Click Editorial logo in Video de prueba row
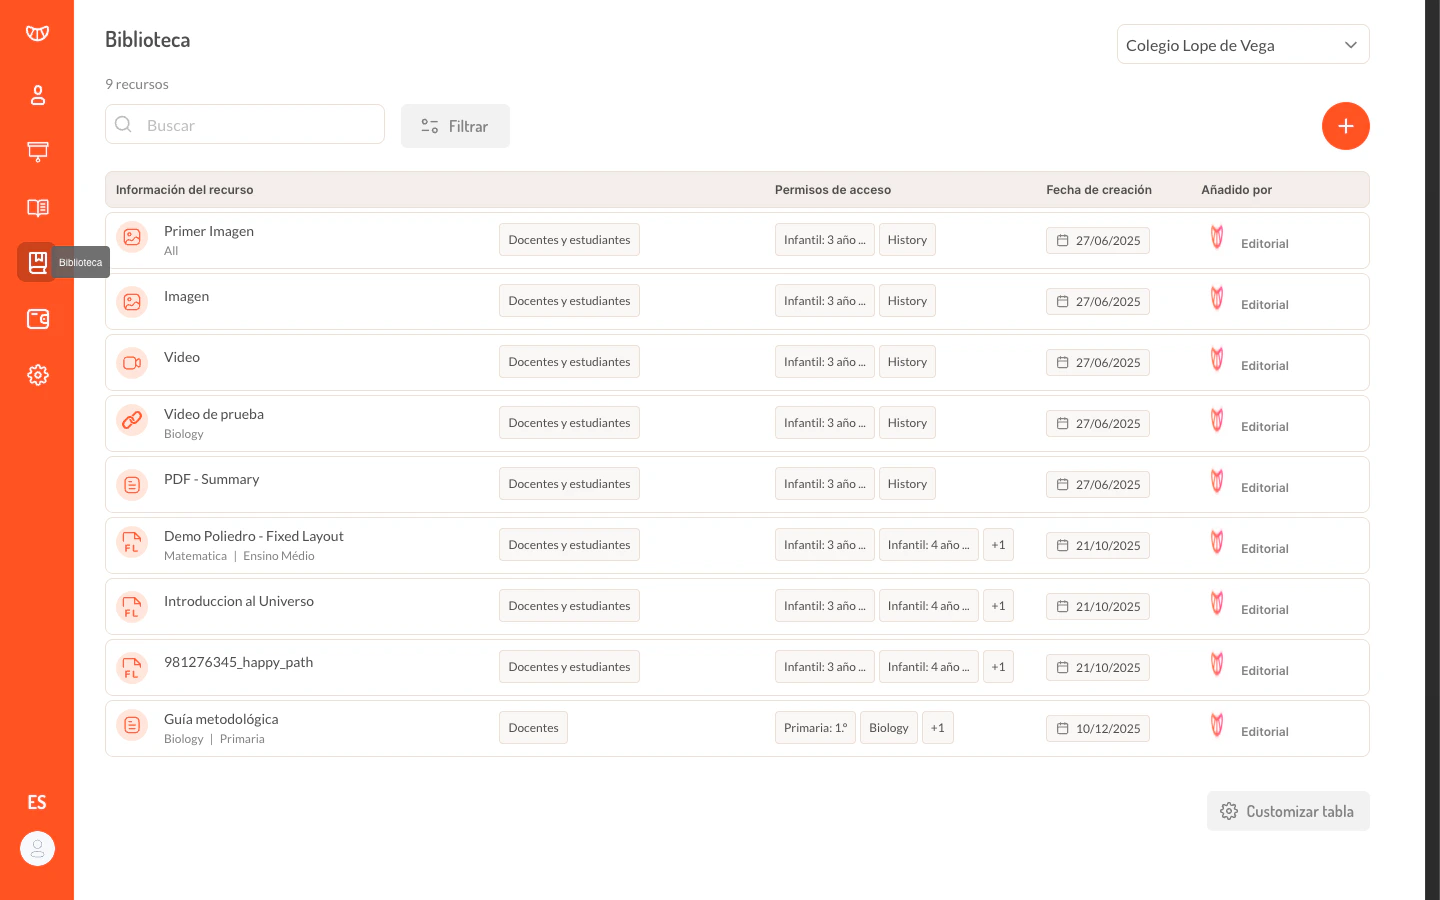This screenshot has height=900, width=1440. tap(1217, 420)
